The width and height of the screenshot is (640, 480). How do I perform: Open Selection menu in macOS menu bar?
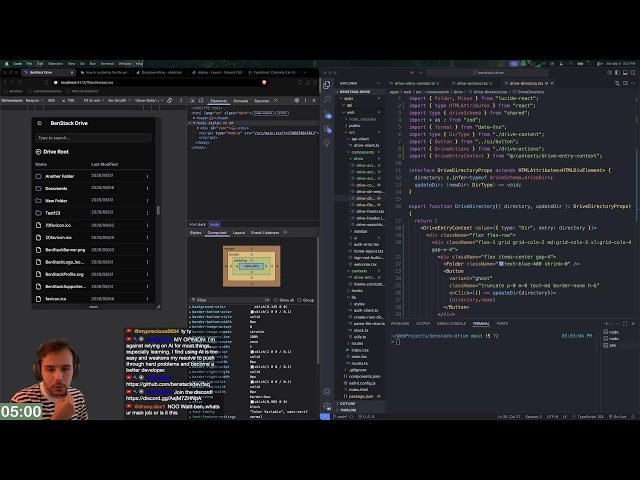pyautogui.click(x=56, y=64)
